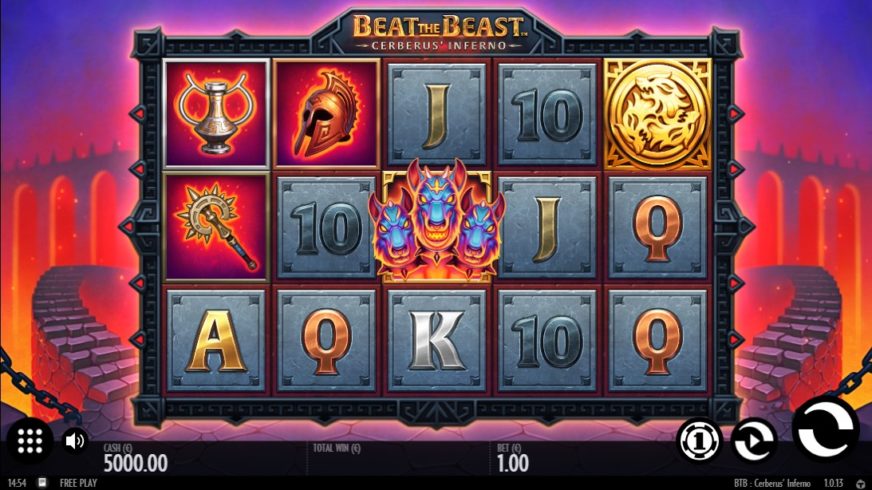Click the golden Cerberus emblem scatter symbol

(657, 114)
